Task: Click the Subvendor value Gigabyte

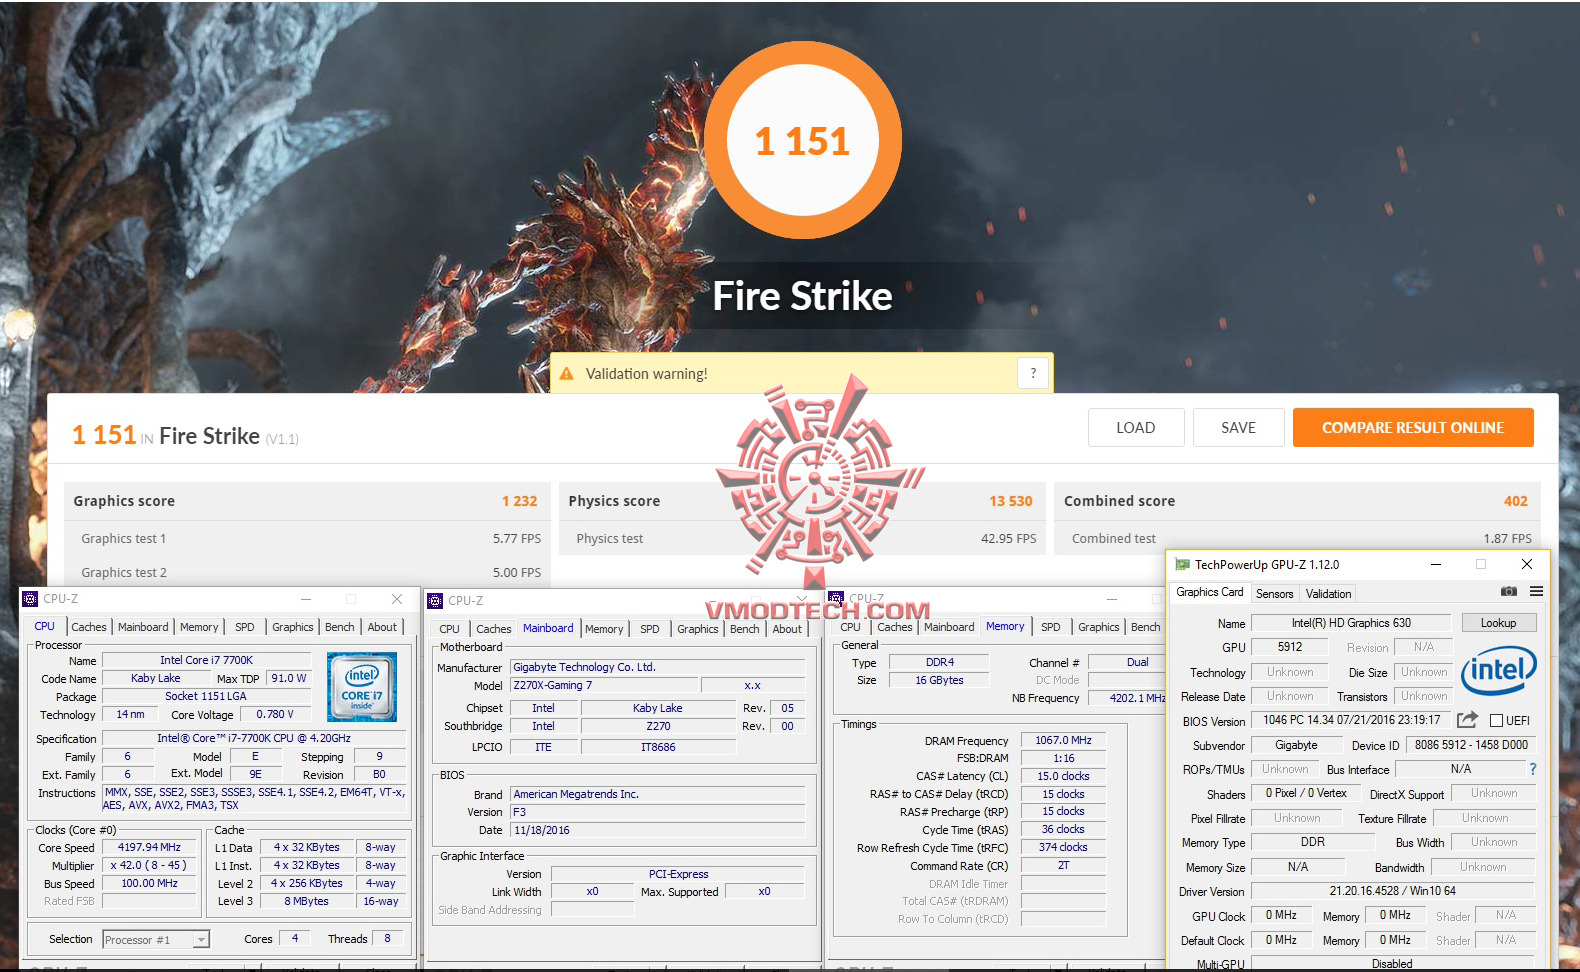Action: pyautogui.click(x=1296, y=745)
